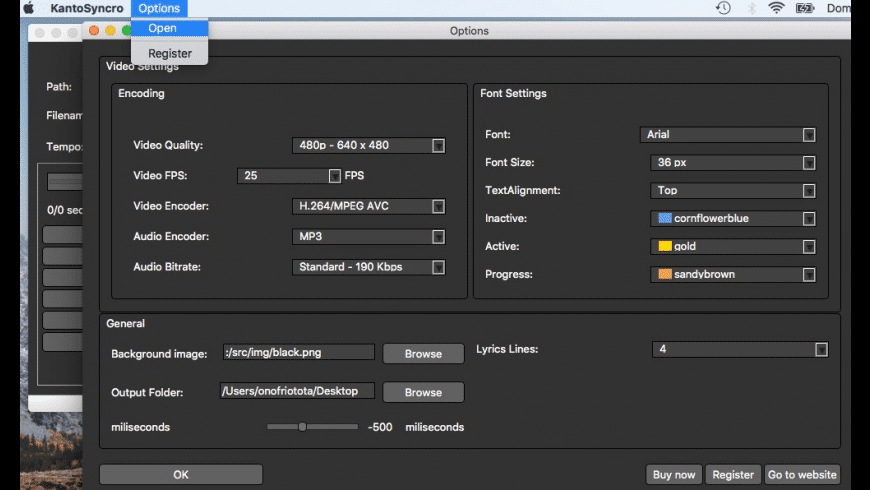This screenshot has width=870, height=490.
Task: Open the TextAlignment dropdown
Action: 732,190
